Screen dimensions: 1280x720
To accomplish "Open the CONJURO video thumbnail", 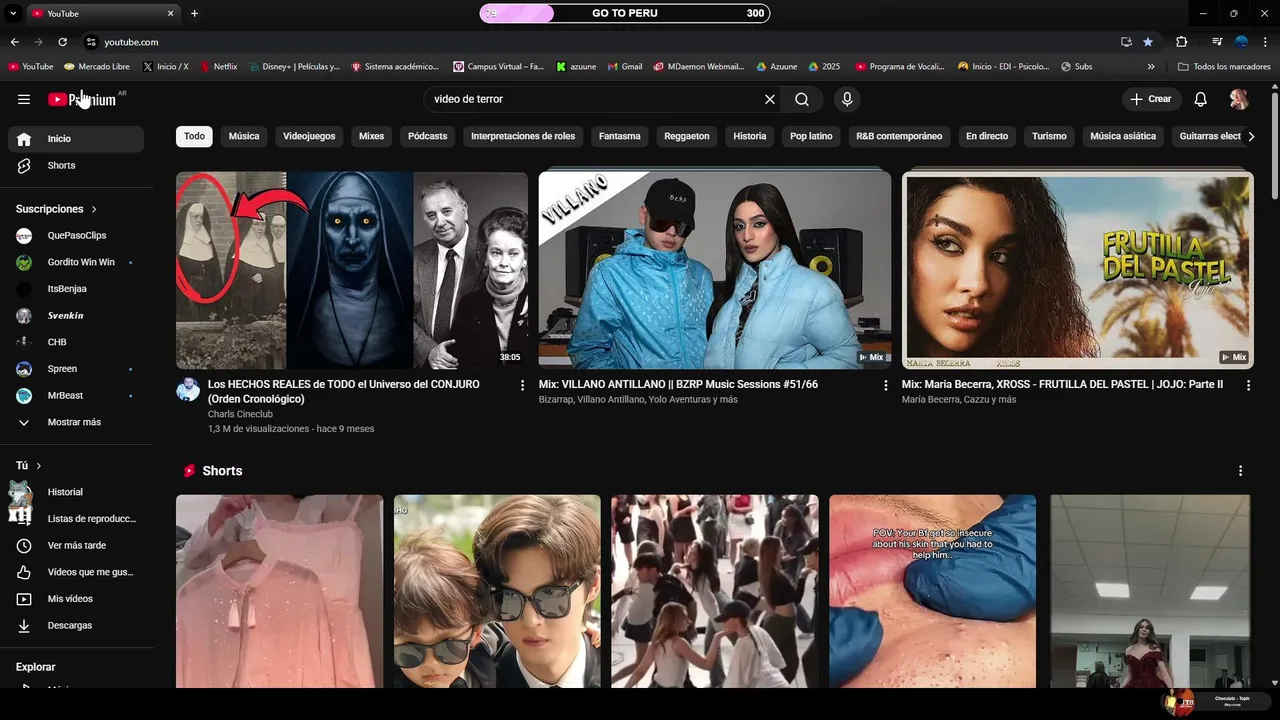I will (352, 270).
